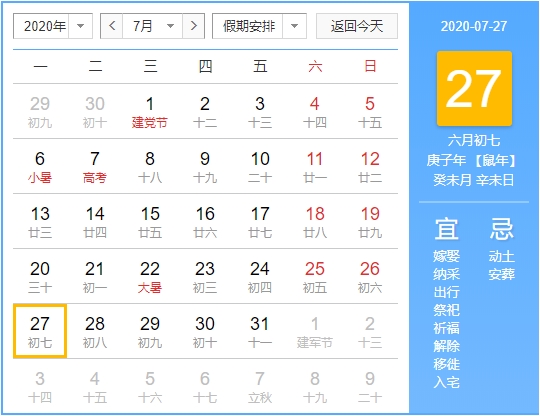This screenshot has width=540, height=416.
Task: Click August 1 建军节 date
Action: pyautogui.click(x=315, y=332)
